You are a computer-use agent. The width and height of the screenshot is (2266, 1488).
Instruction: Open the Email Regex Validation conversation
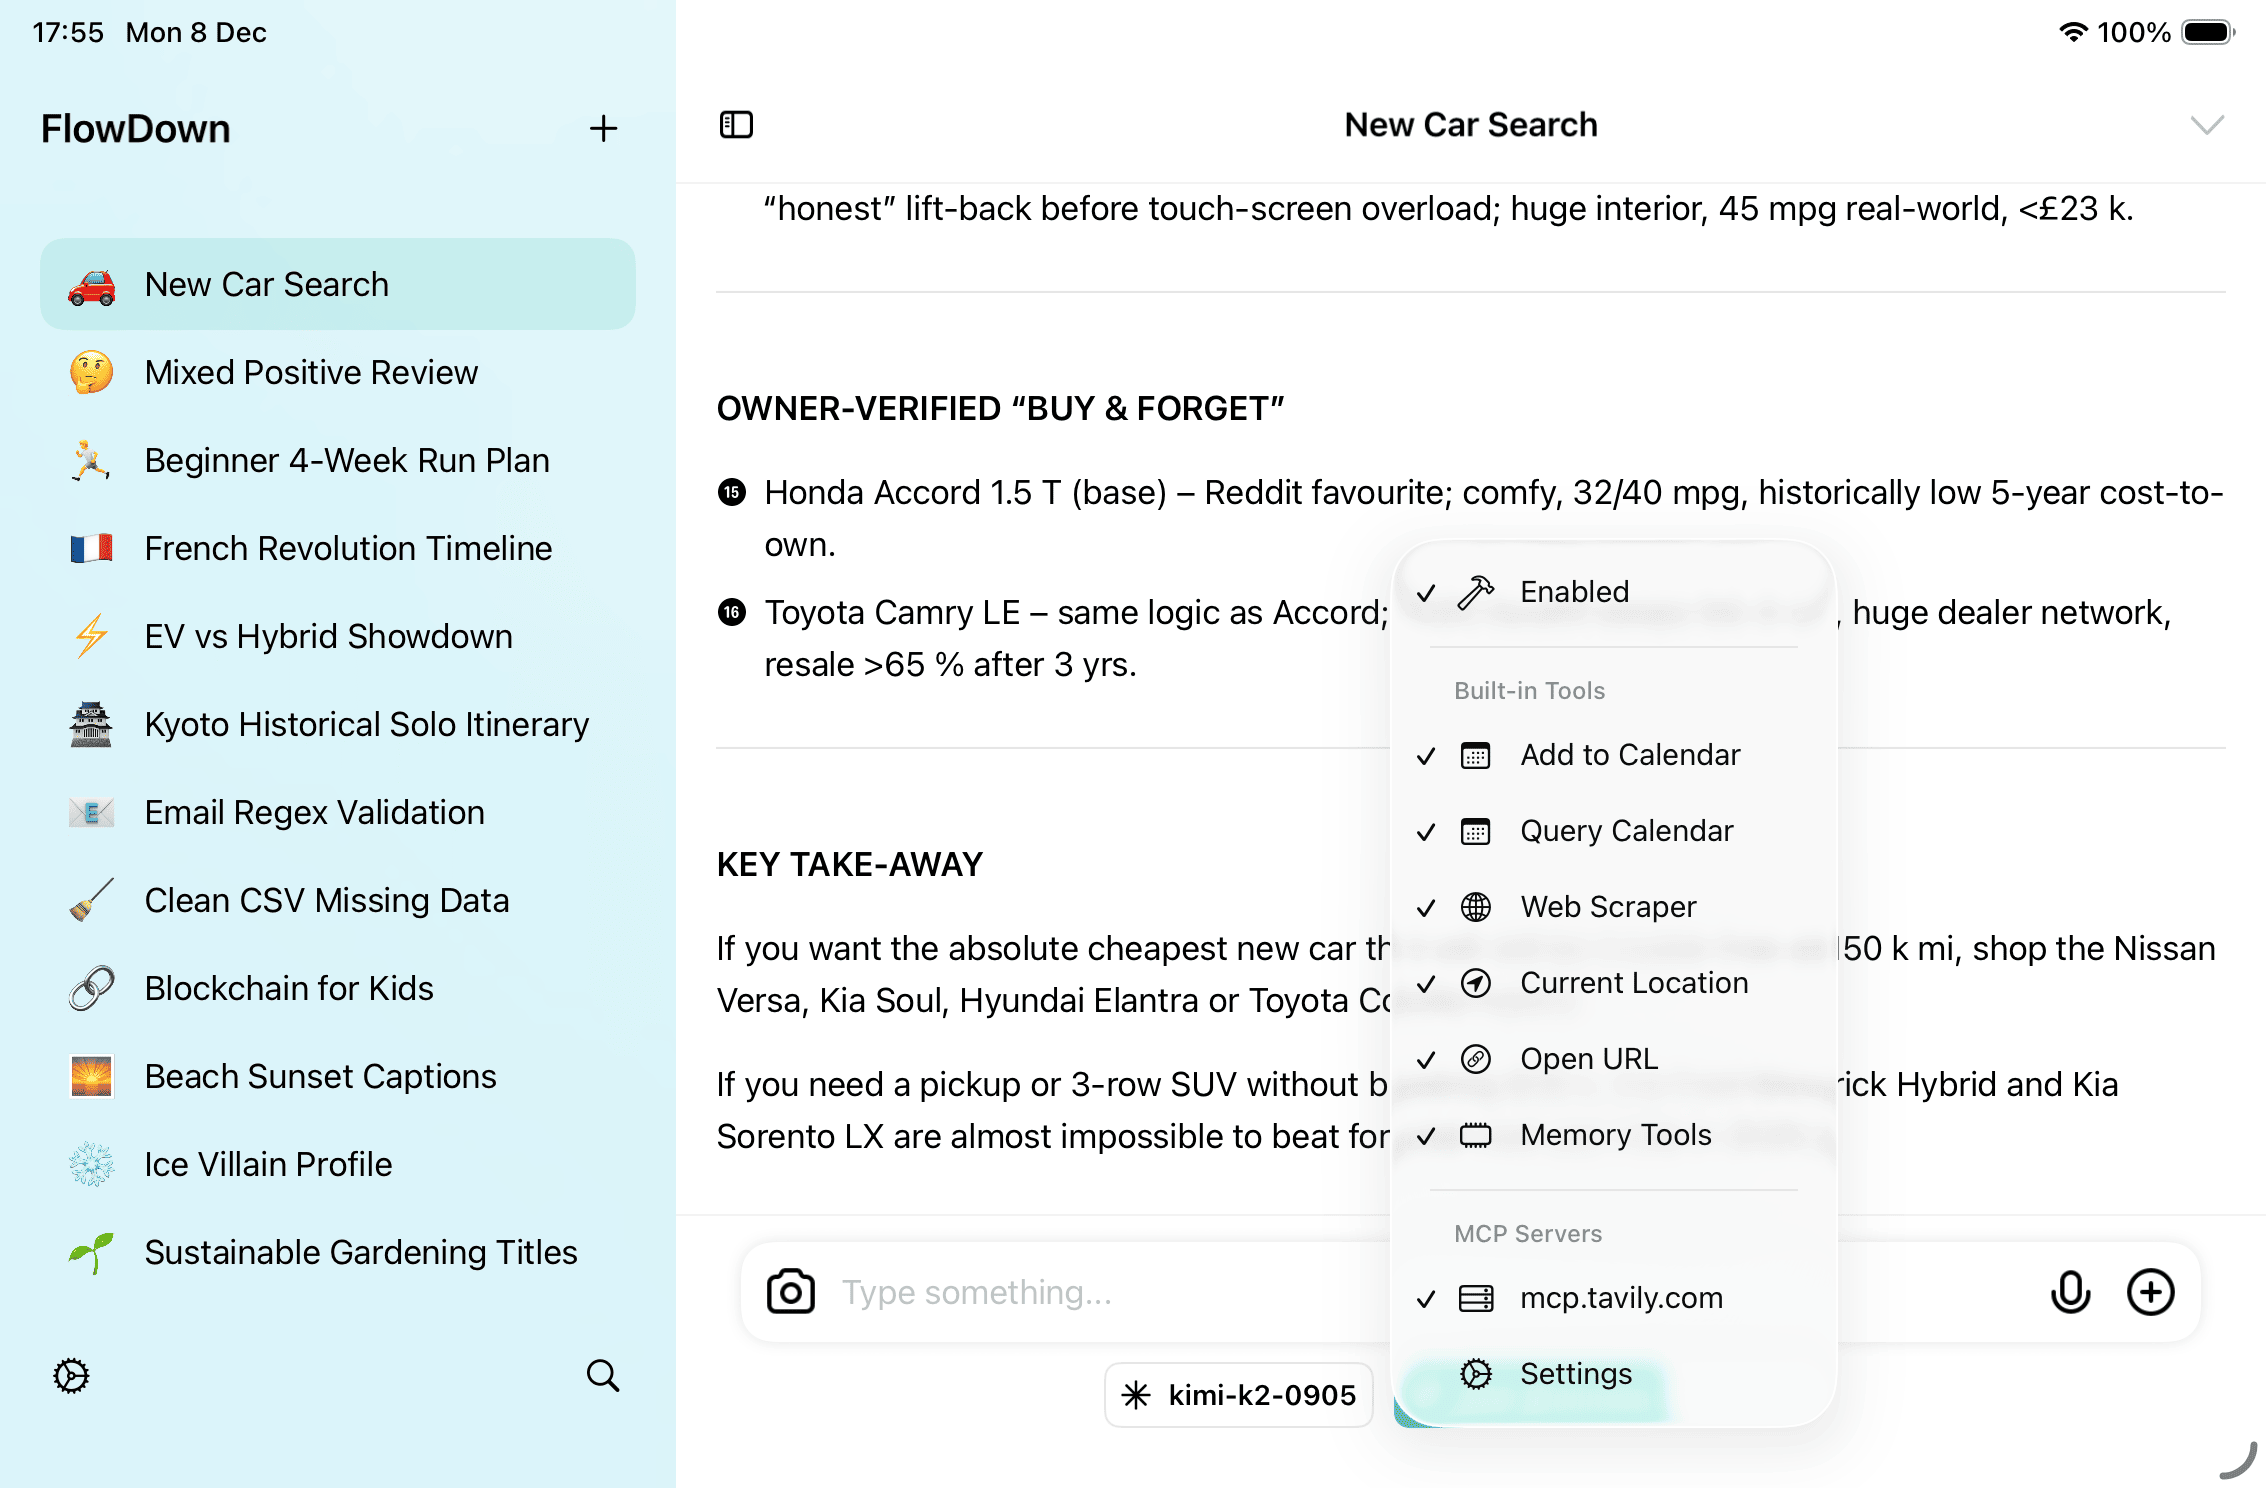click(x=314, y=812)
